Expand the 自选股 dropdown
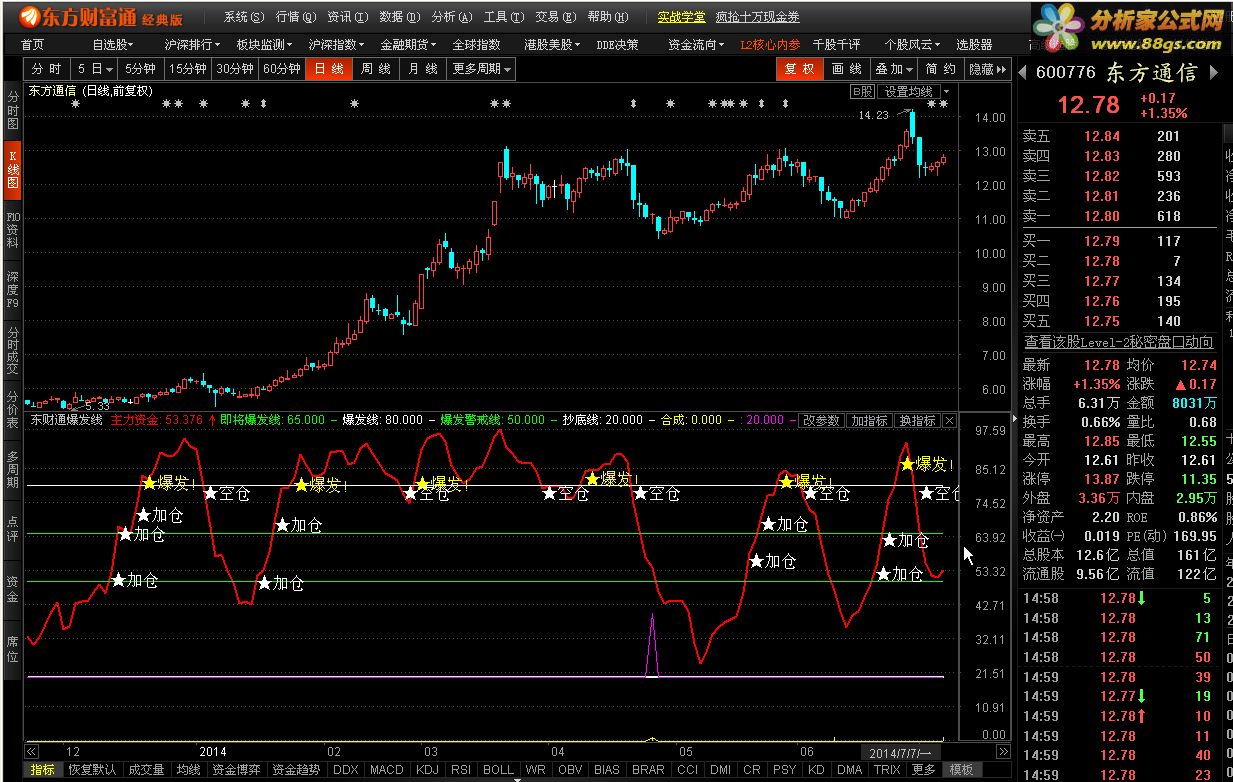The image size is (1233, 782). (114, 44)
